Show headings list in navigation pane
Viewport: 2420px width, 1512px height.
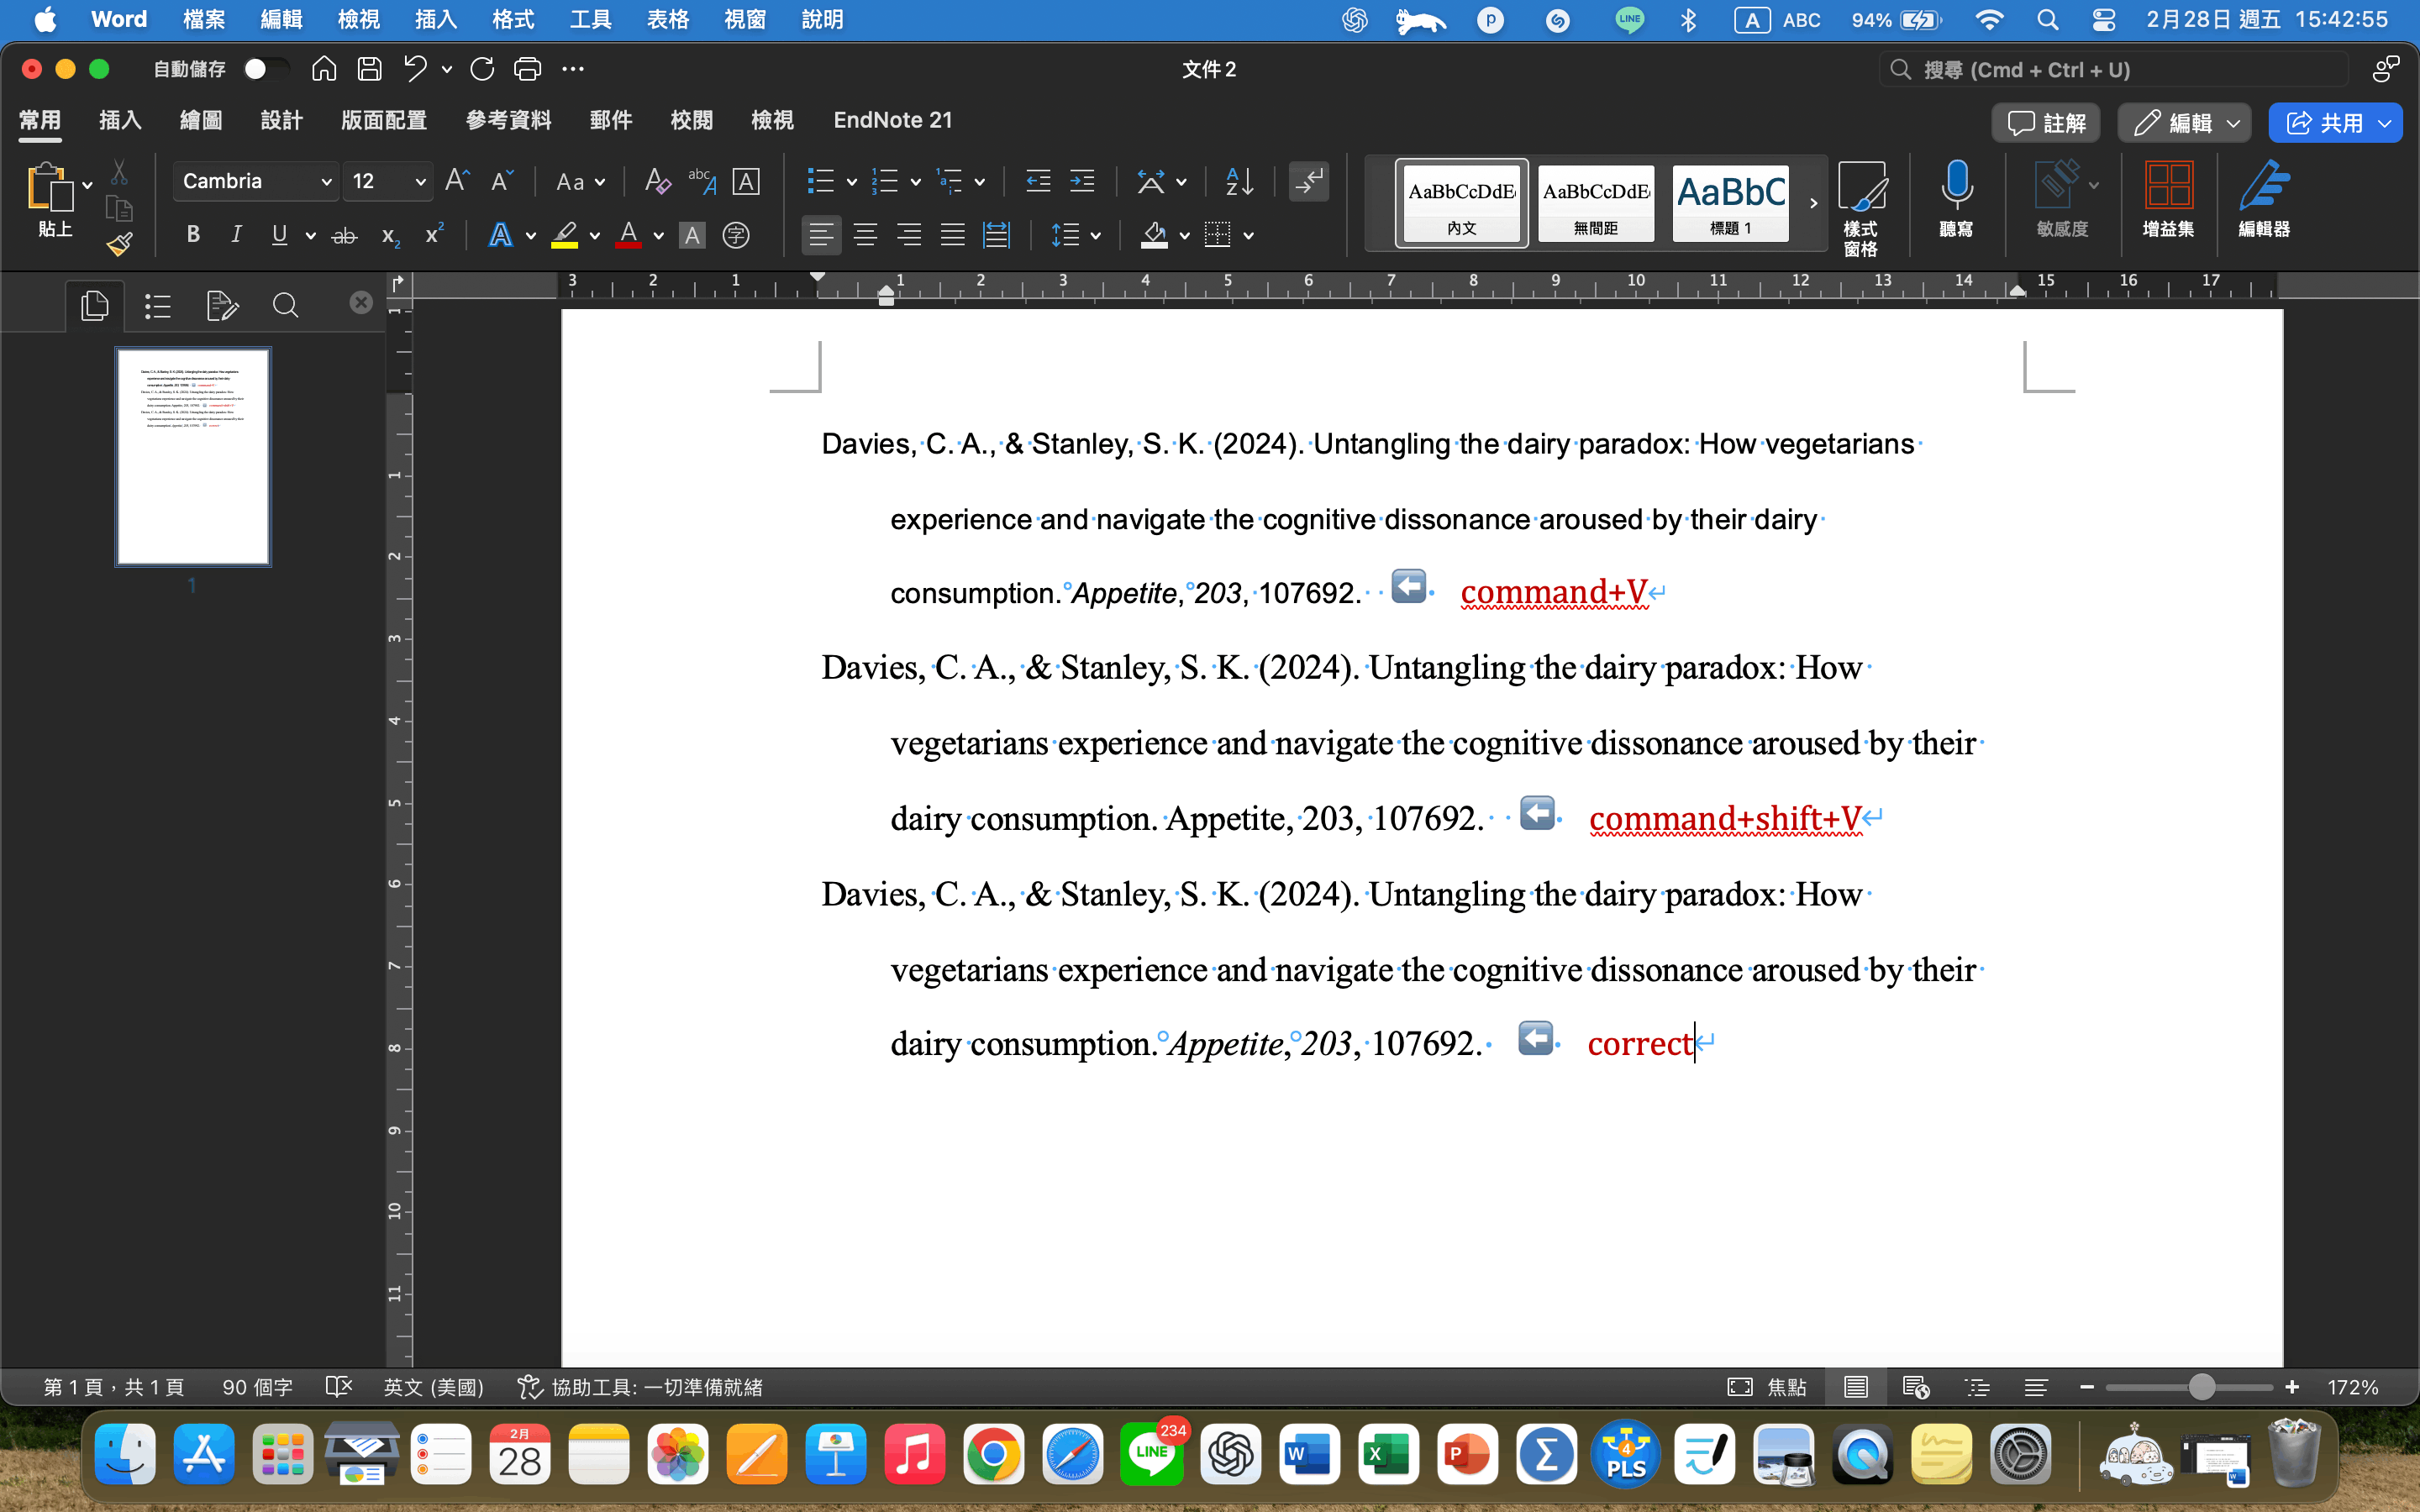[x=158, y=306]
